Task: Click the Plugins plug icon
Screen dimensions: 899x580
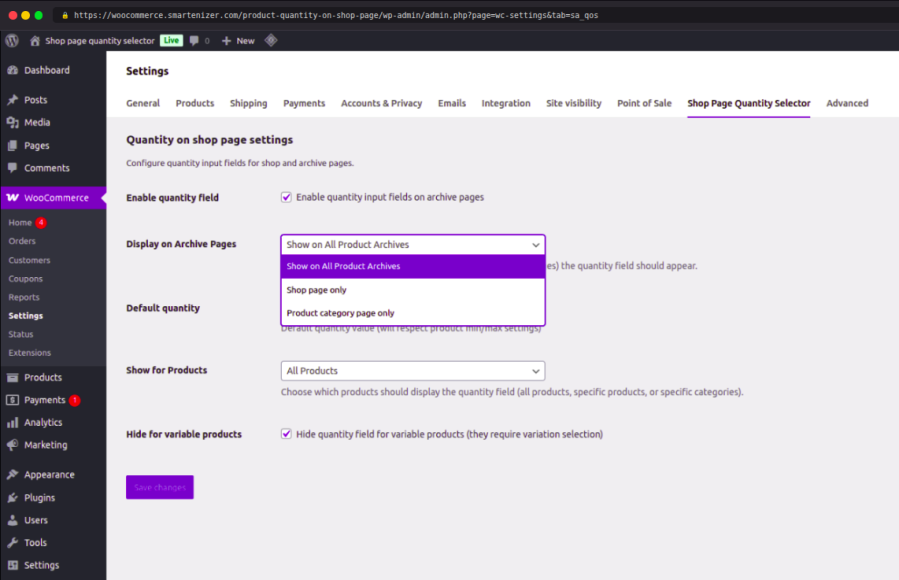Action: click(13, 497)
